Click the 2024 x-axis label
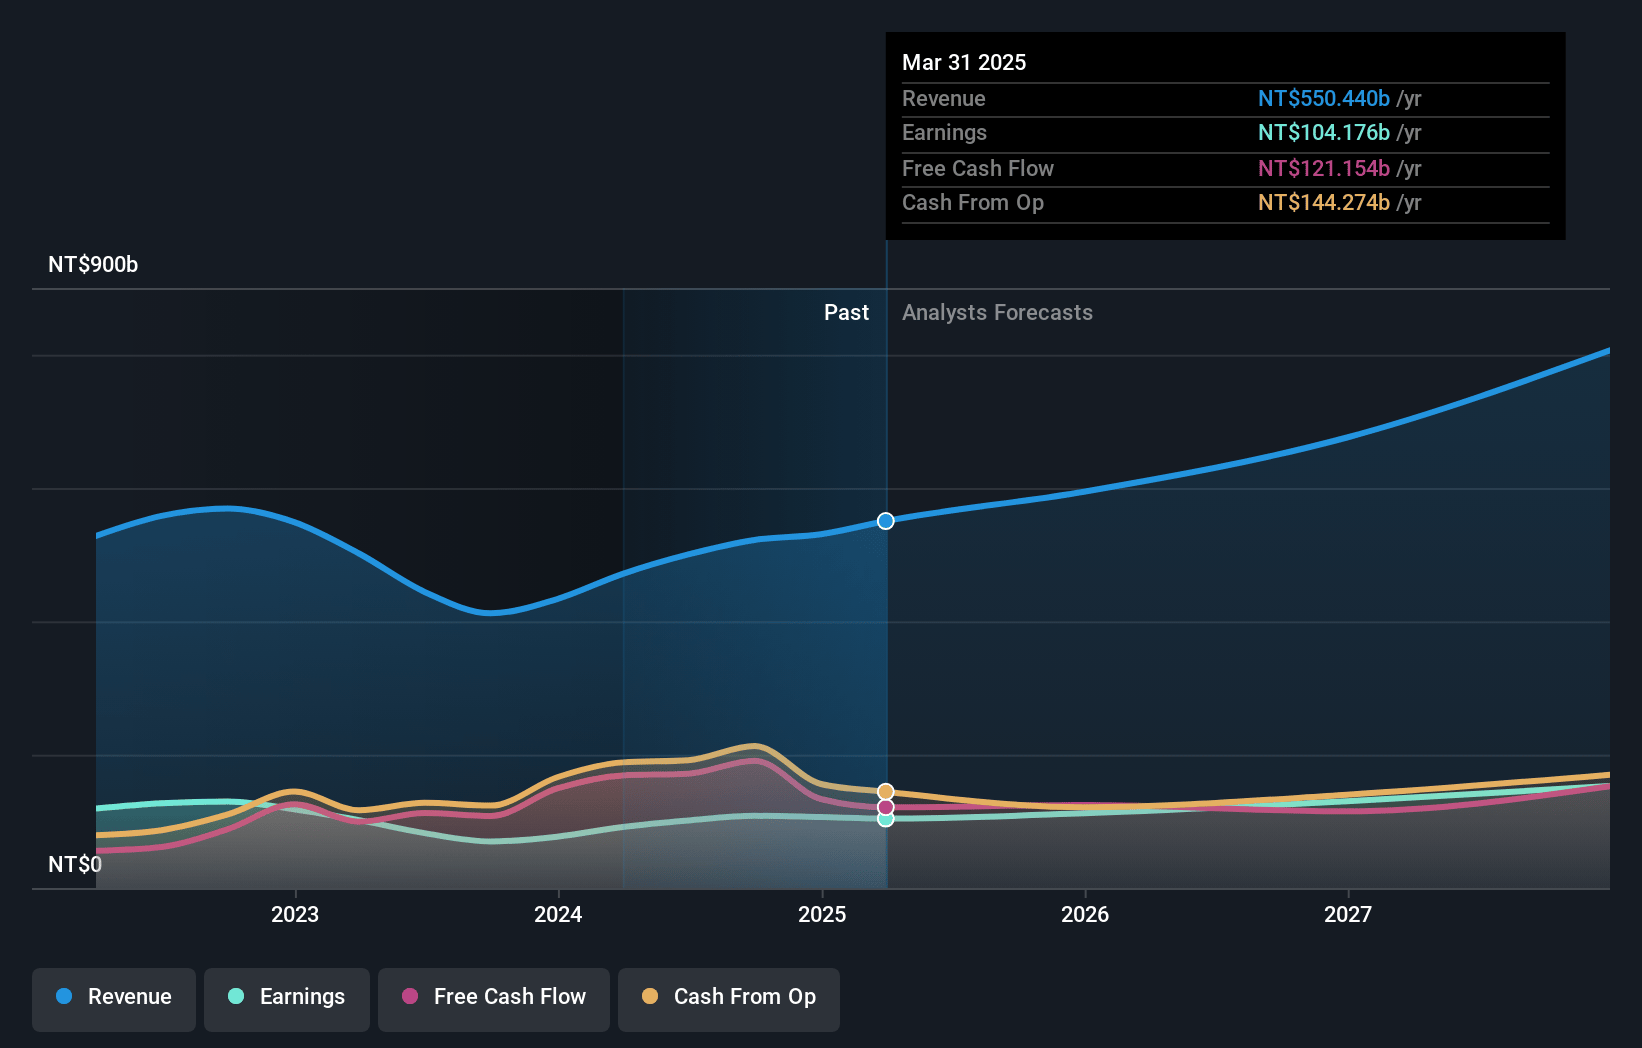Image resolution: width=1642 pixels, height=1048 pixels. (558, 915)
